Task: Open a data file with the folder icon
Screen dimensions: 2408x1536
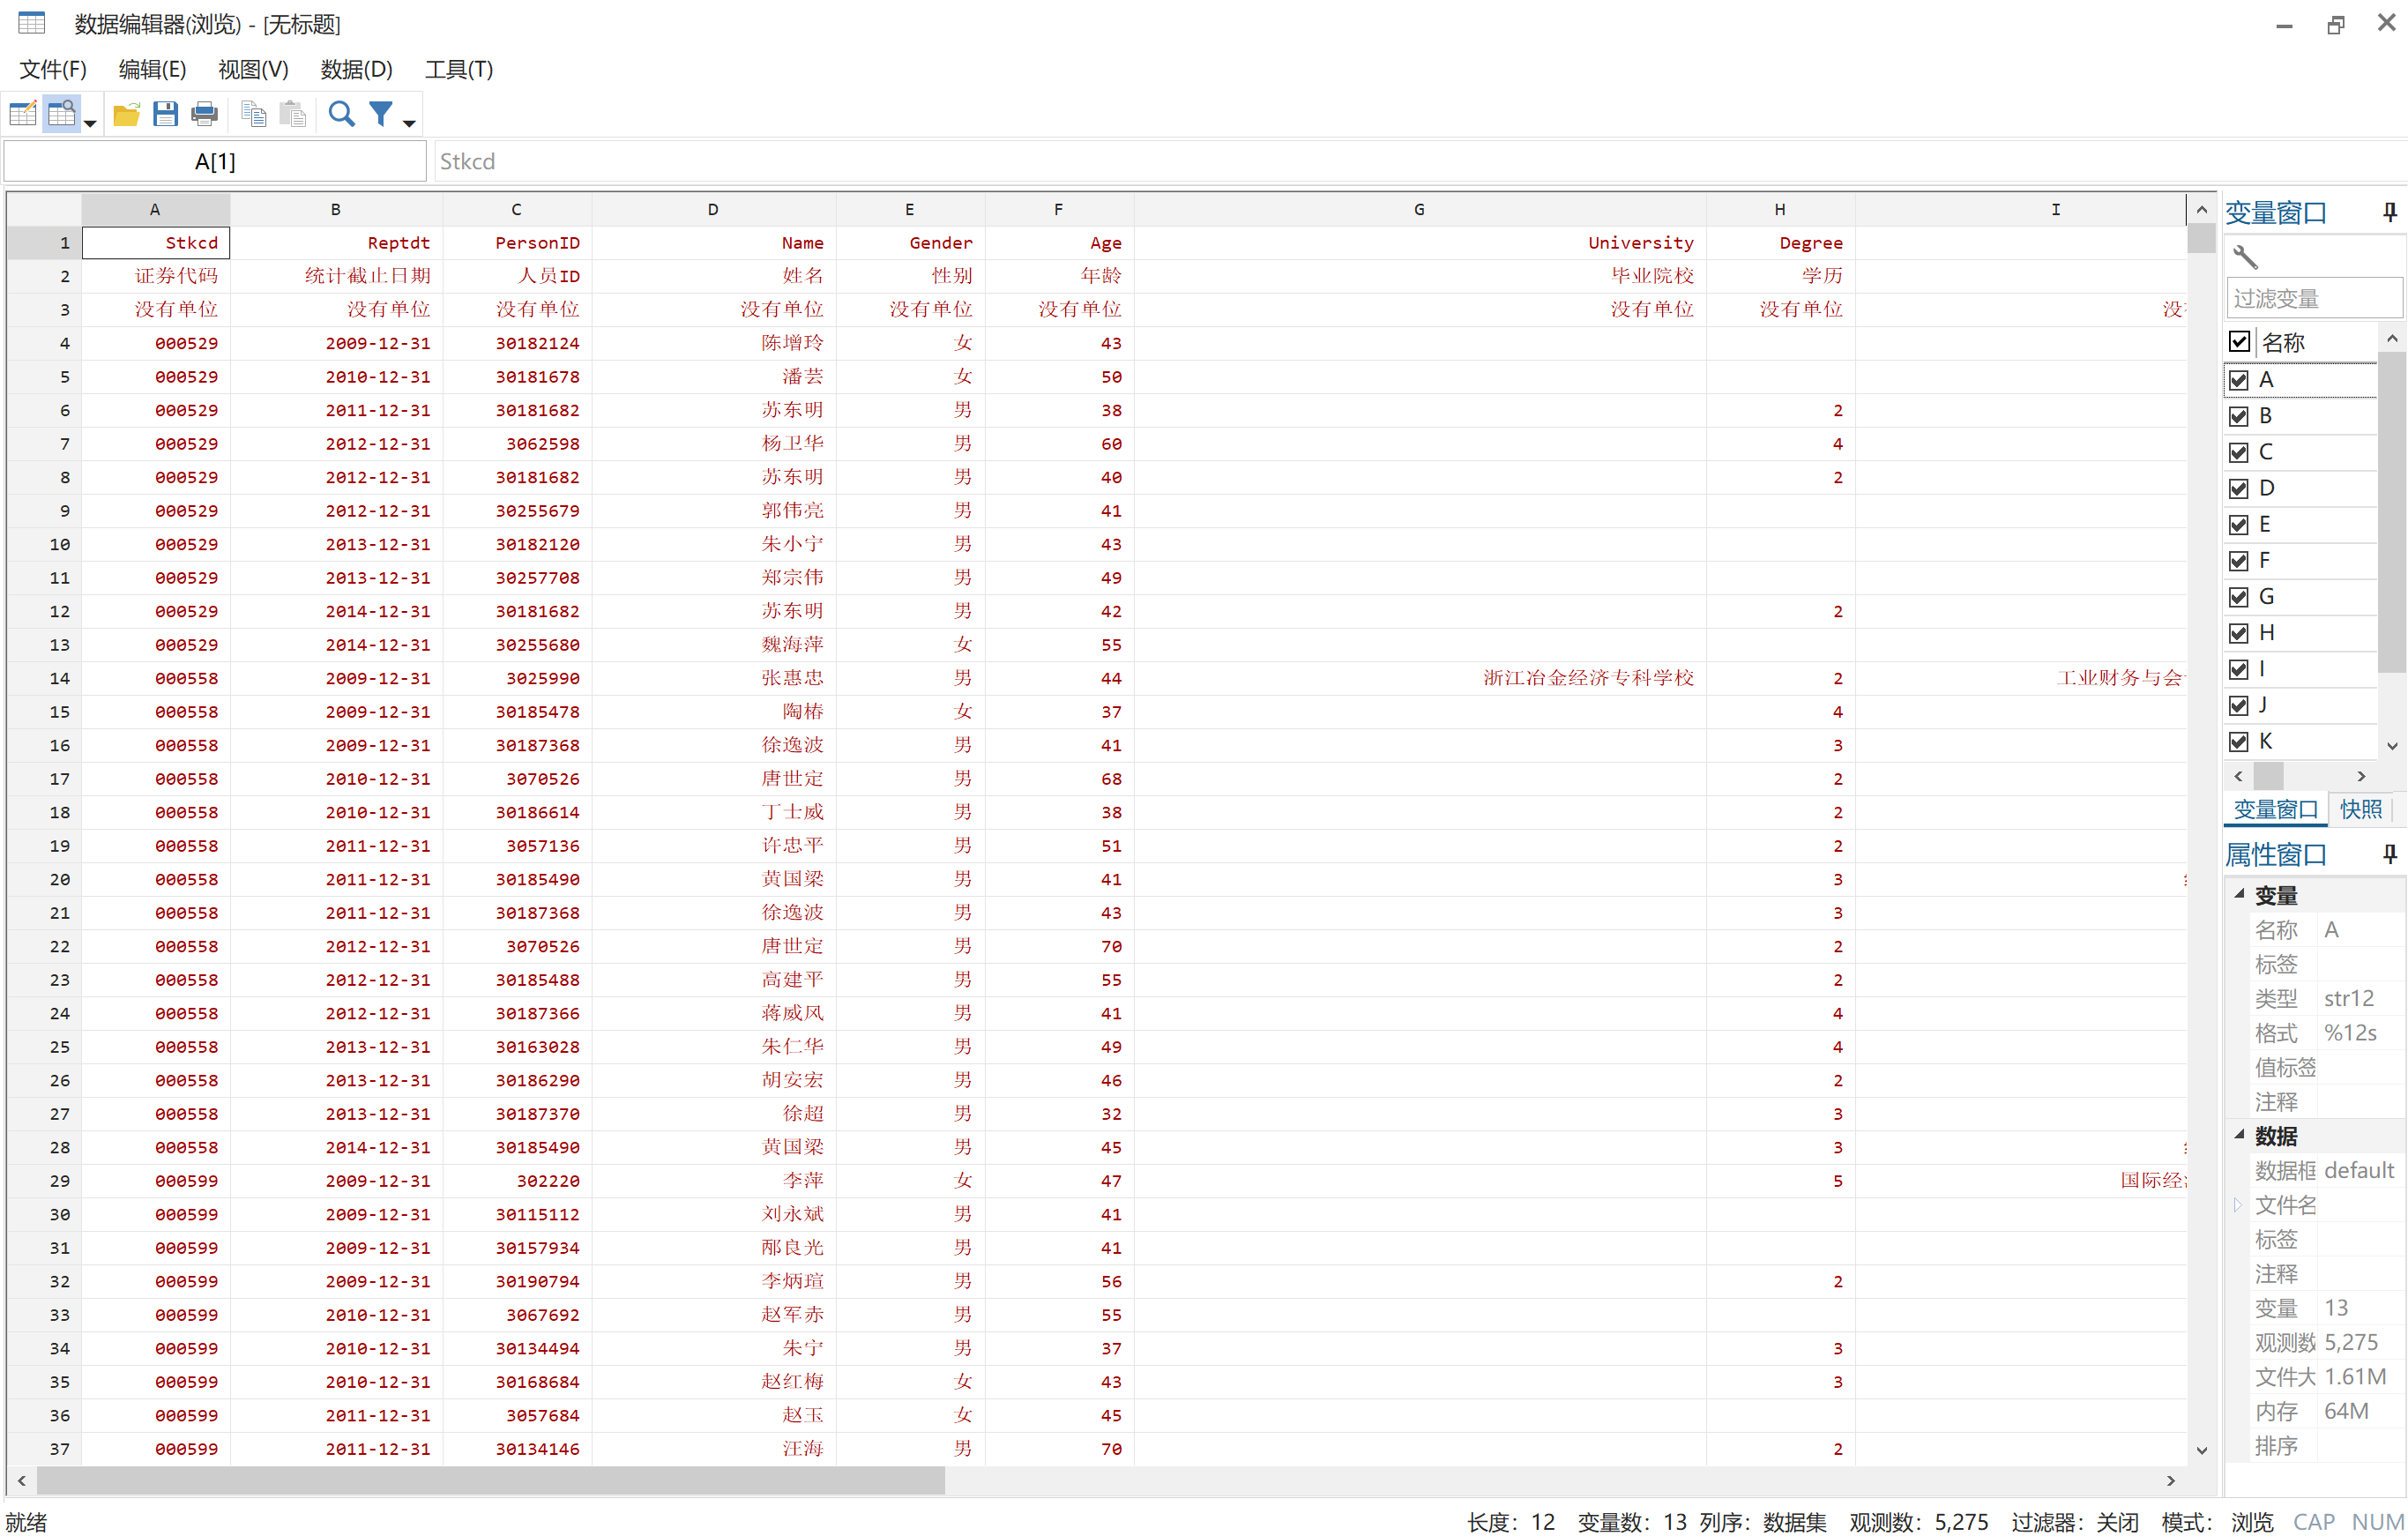Action: click(x=126, y=113)
